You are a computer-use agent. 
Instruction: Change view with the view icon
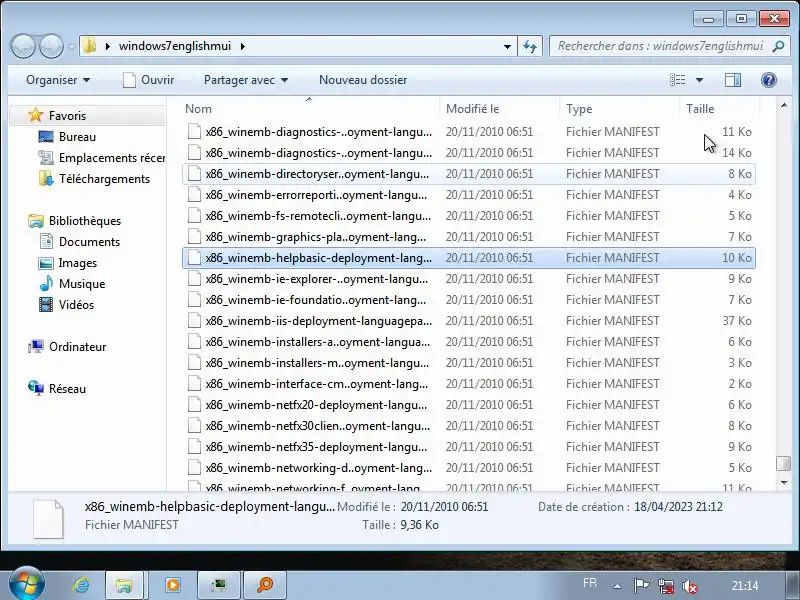tap(678, 80)
